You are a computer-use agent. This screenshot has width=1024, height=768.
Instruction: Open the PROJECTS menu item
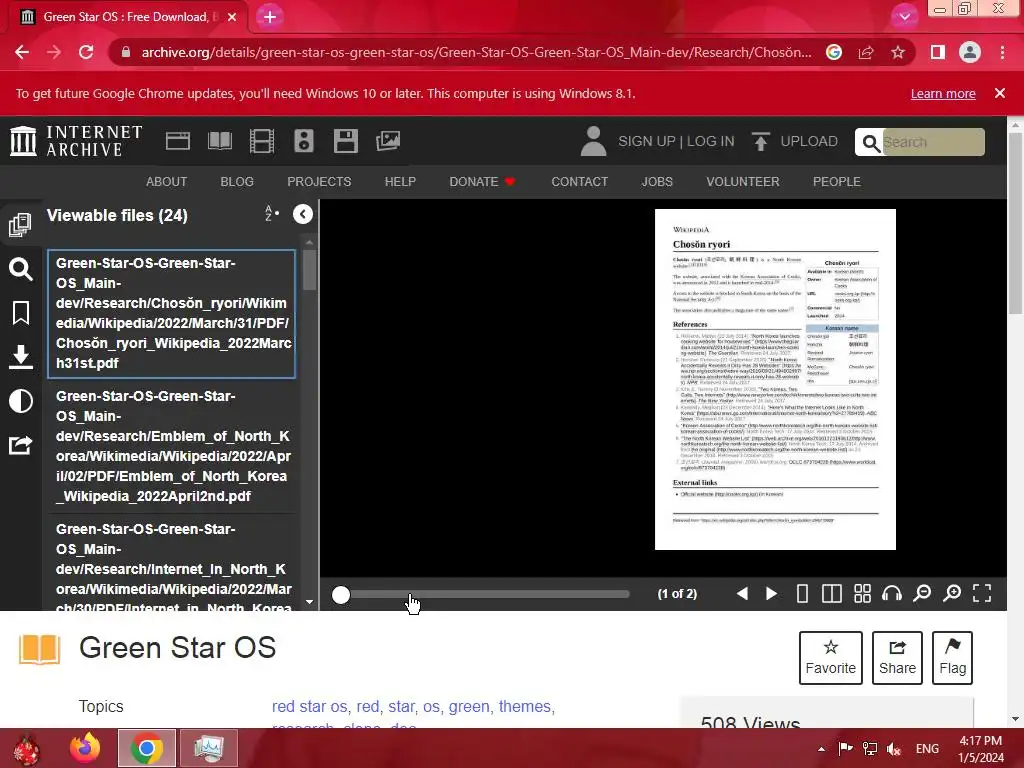(x=319, y=182)
